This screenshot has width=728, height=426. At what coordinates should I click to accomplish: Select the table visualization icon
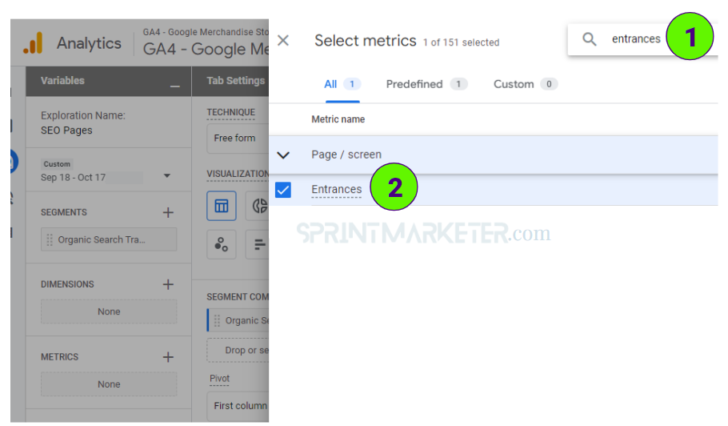tap(222, 207)
